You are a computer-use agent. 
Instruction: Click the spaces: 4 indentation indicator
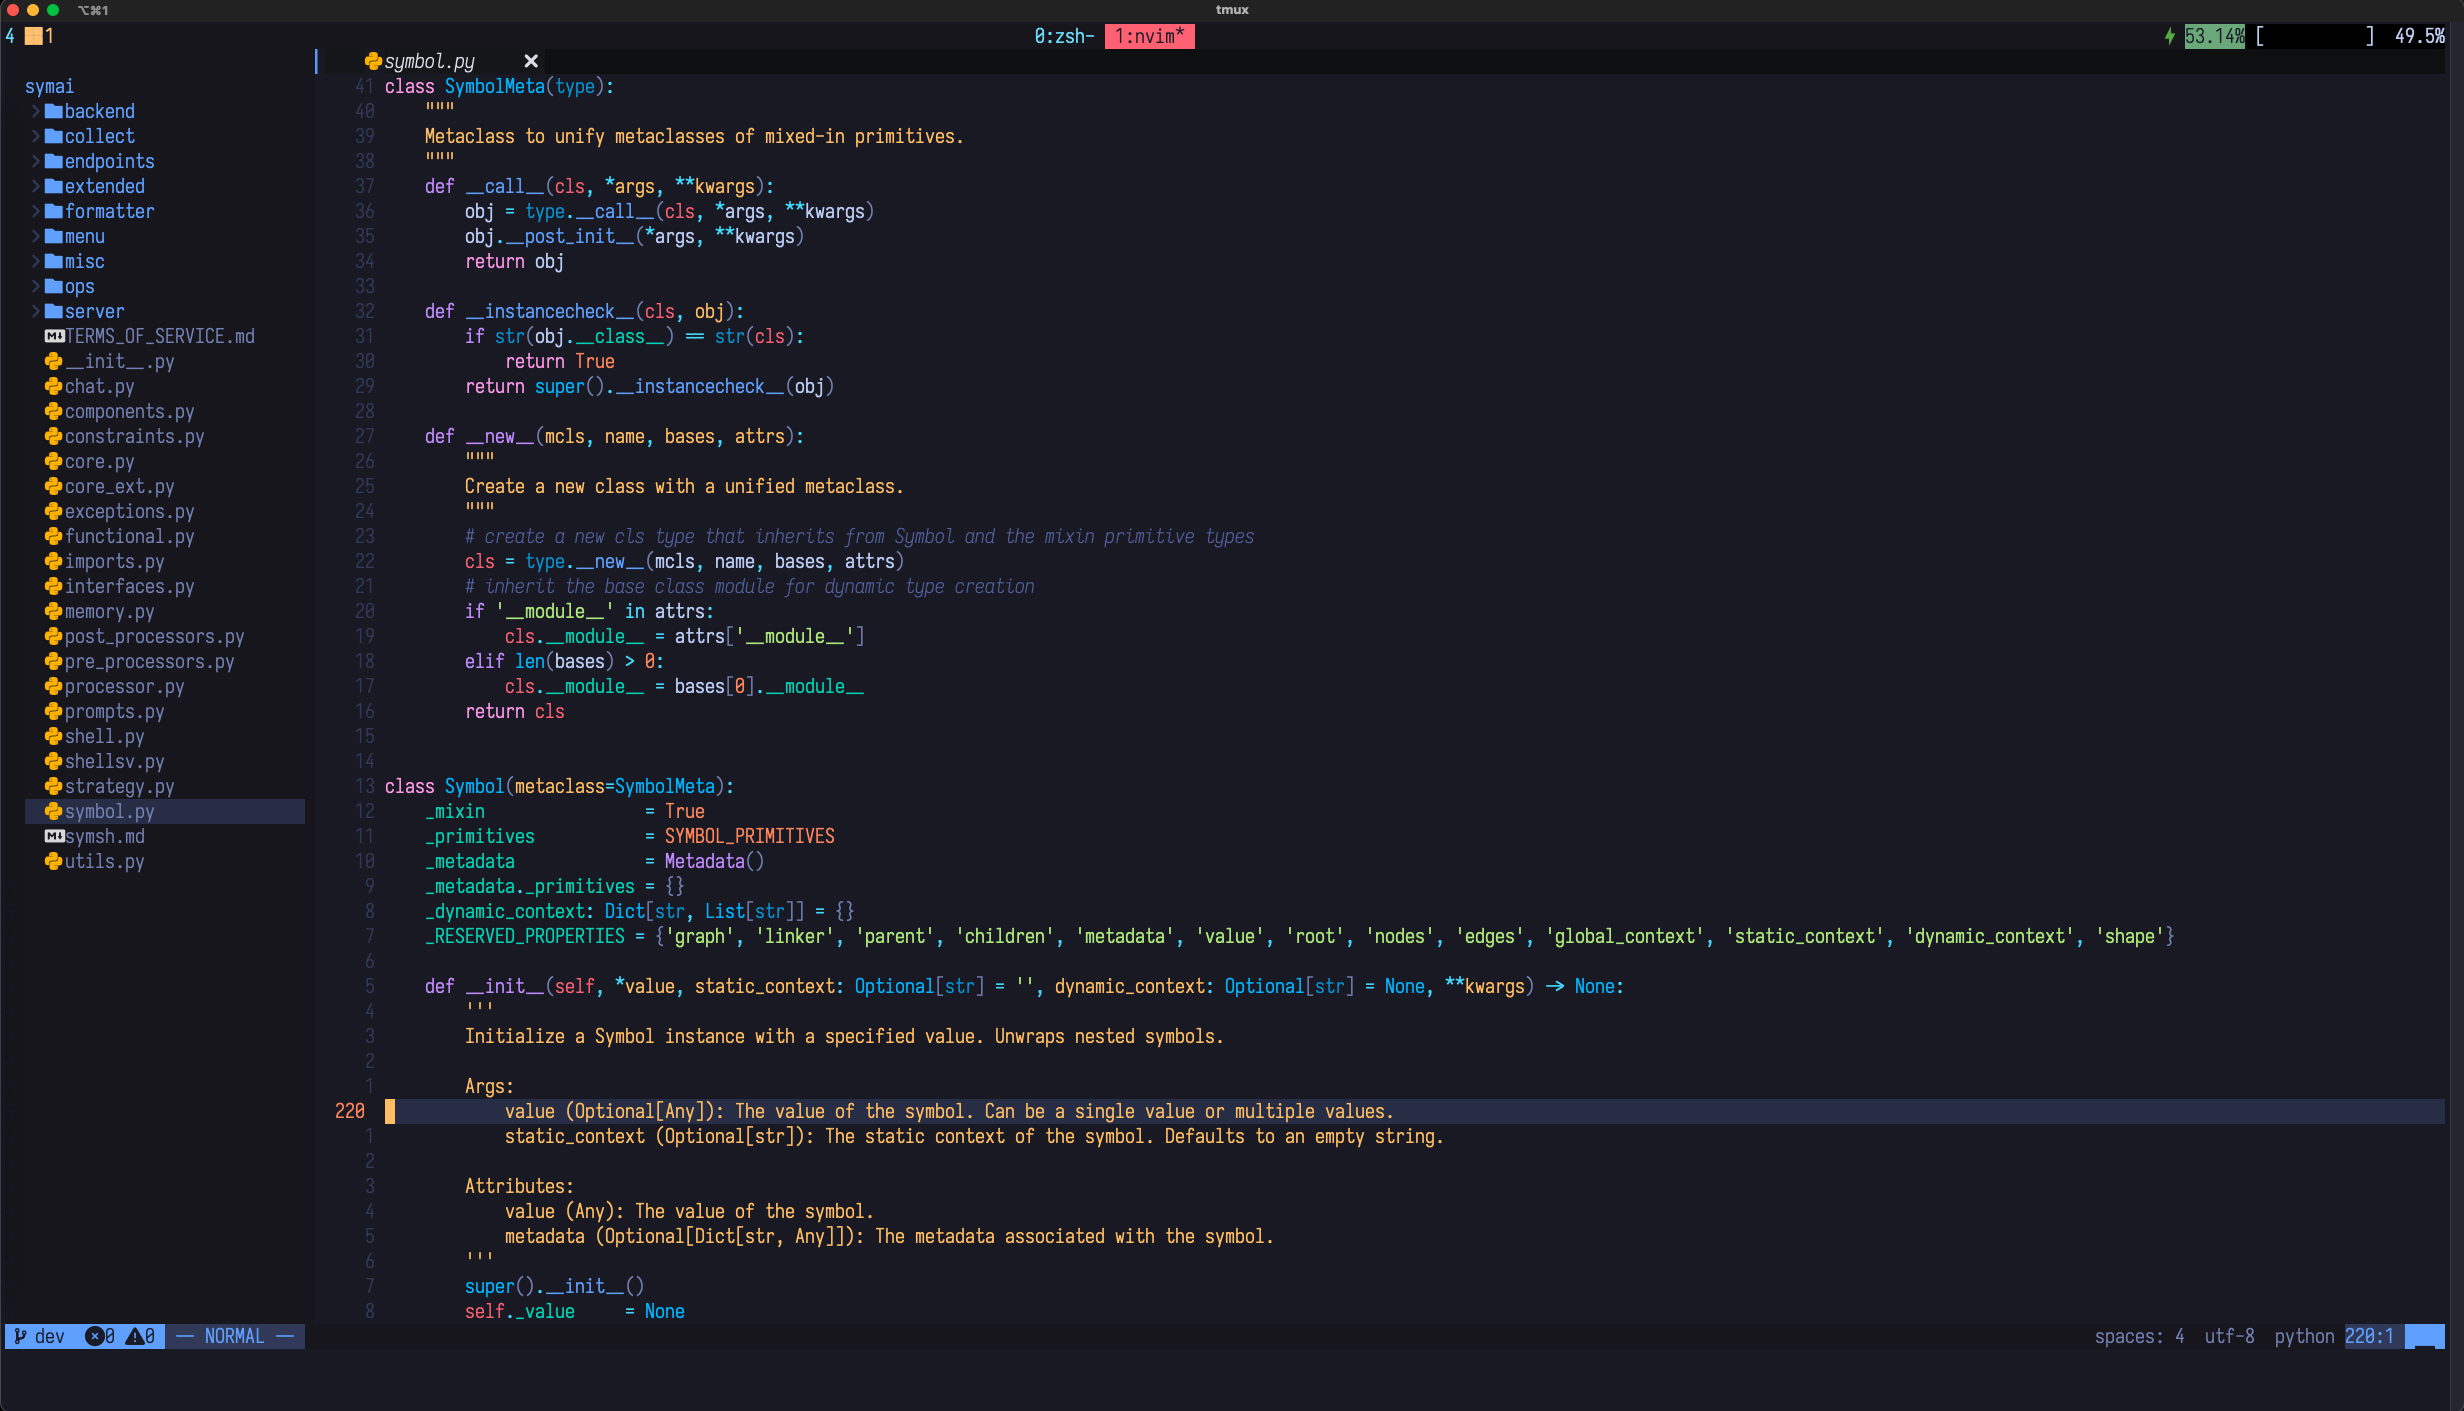point(2139,1336)
